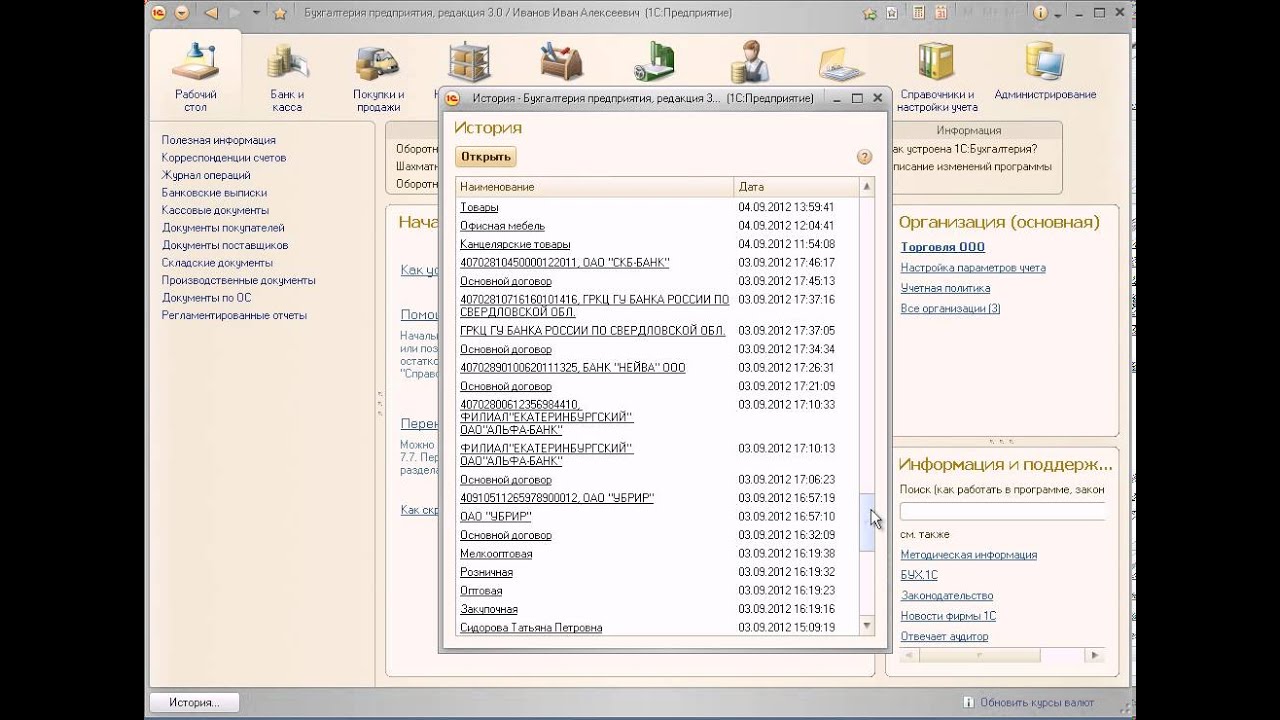This screenshot has width=1280, height=720.
Task: Open the Банк и касса section
Action: [286, 77]
